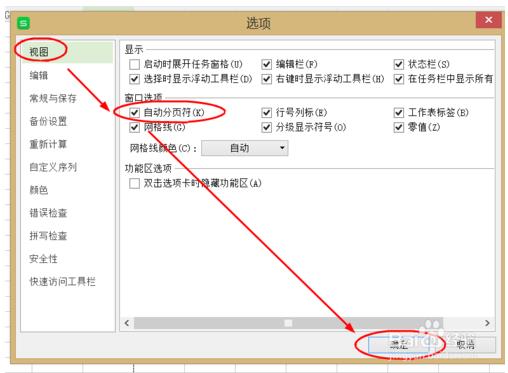Open the 安全性 options
The width and height of the screenshot is (508, 373).
[x=43, y=258]
